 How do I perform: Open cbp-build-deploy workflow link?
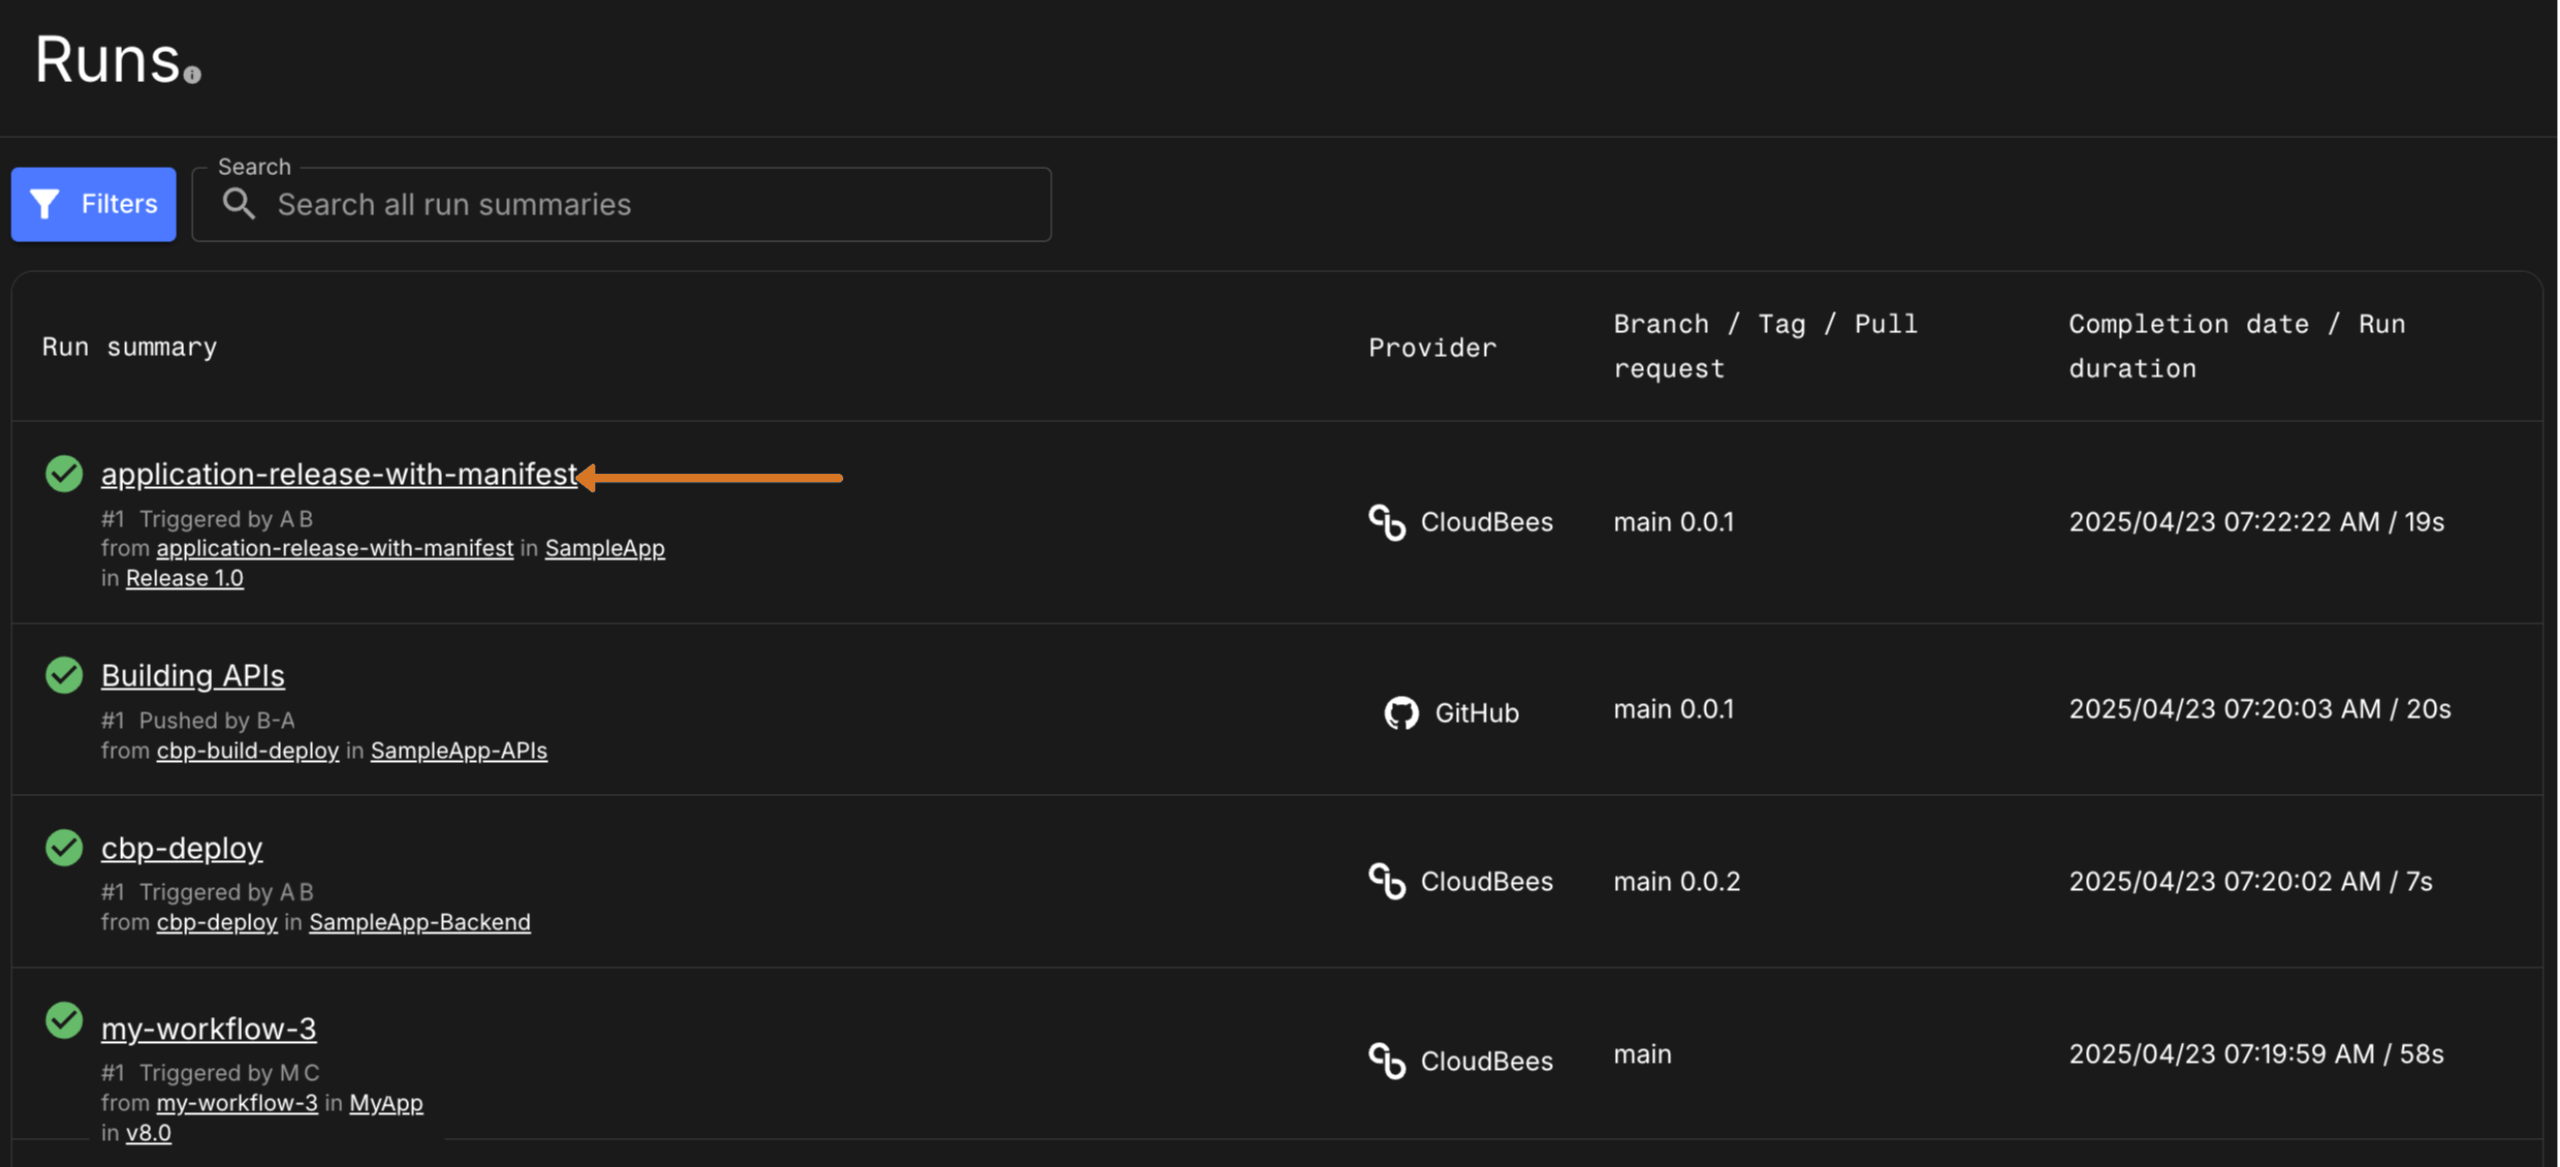click(x=247, y=750)
